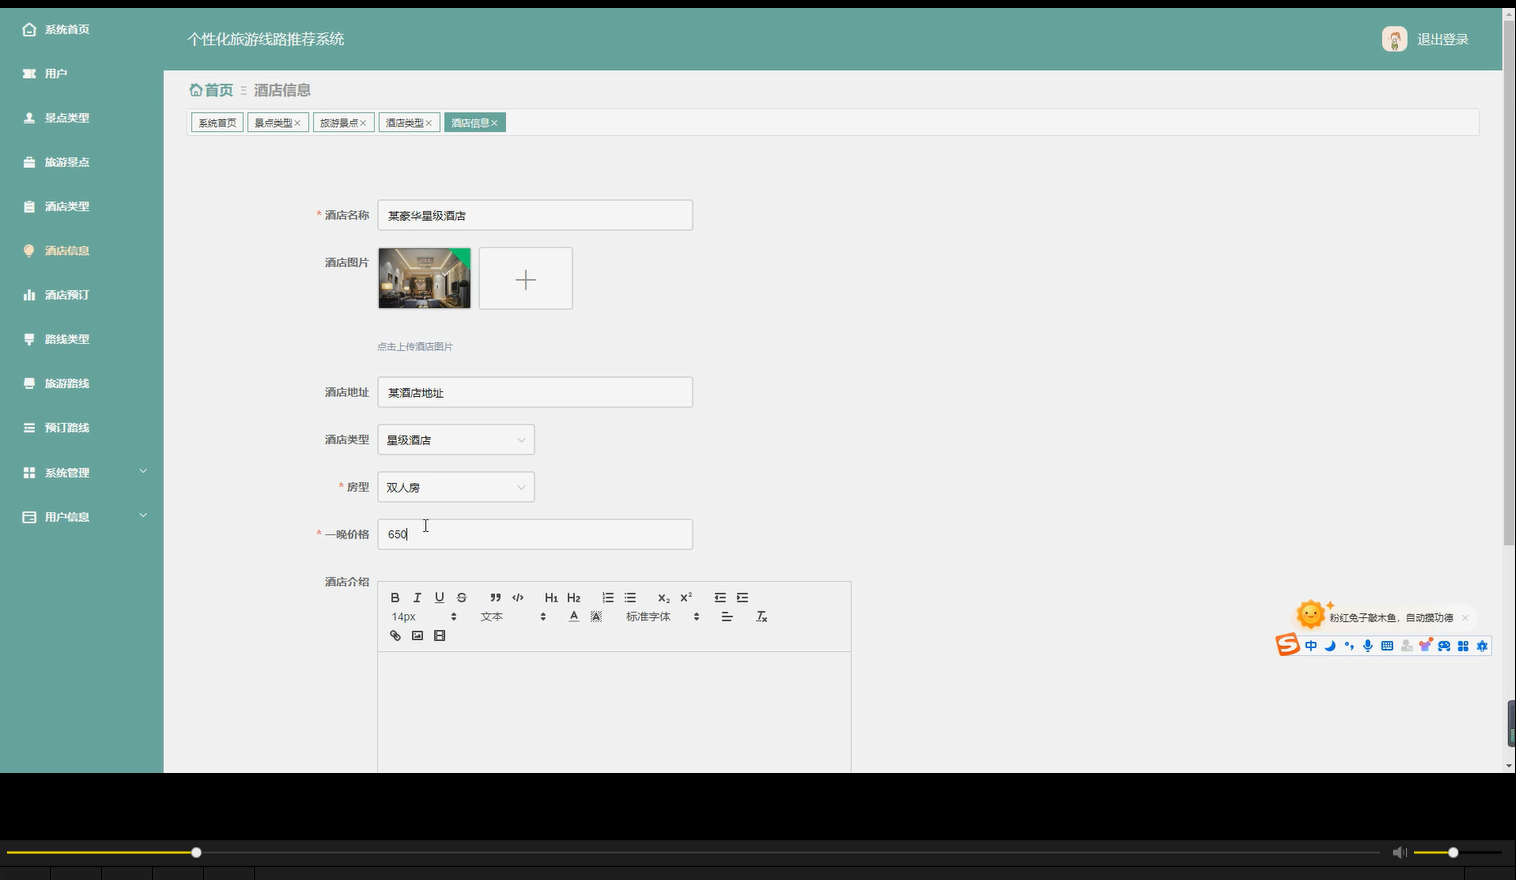Insert a video into editor
Screen dimensions: 1516x880
coord(439,636)
